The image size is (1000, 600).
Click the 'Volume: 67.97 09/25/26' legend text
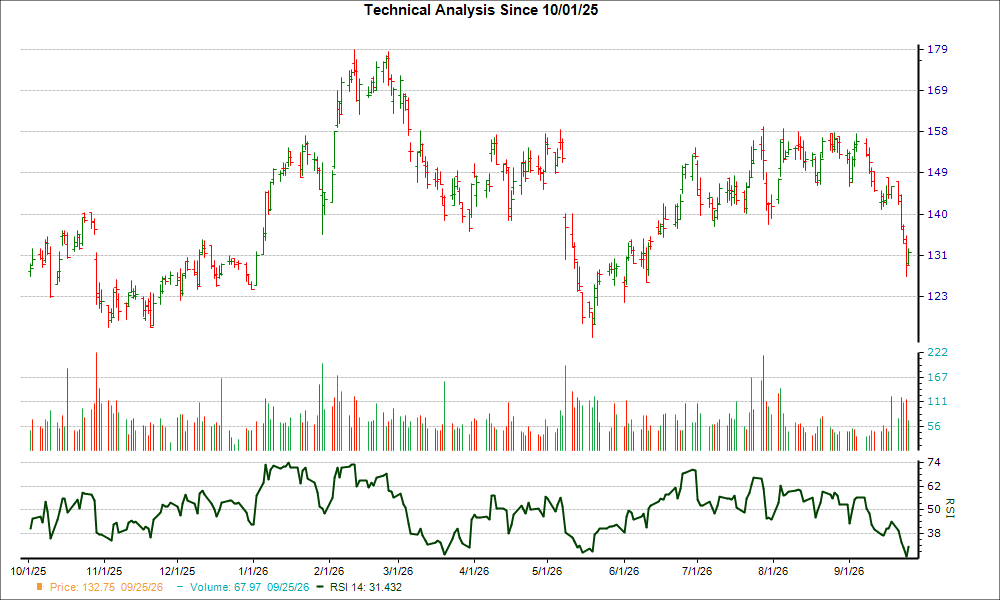249,587
